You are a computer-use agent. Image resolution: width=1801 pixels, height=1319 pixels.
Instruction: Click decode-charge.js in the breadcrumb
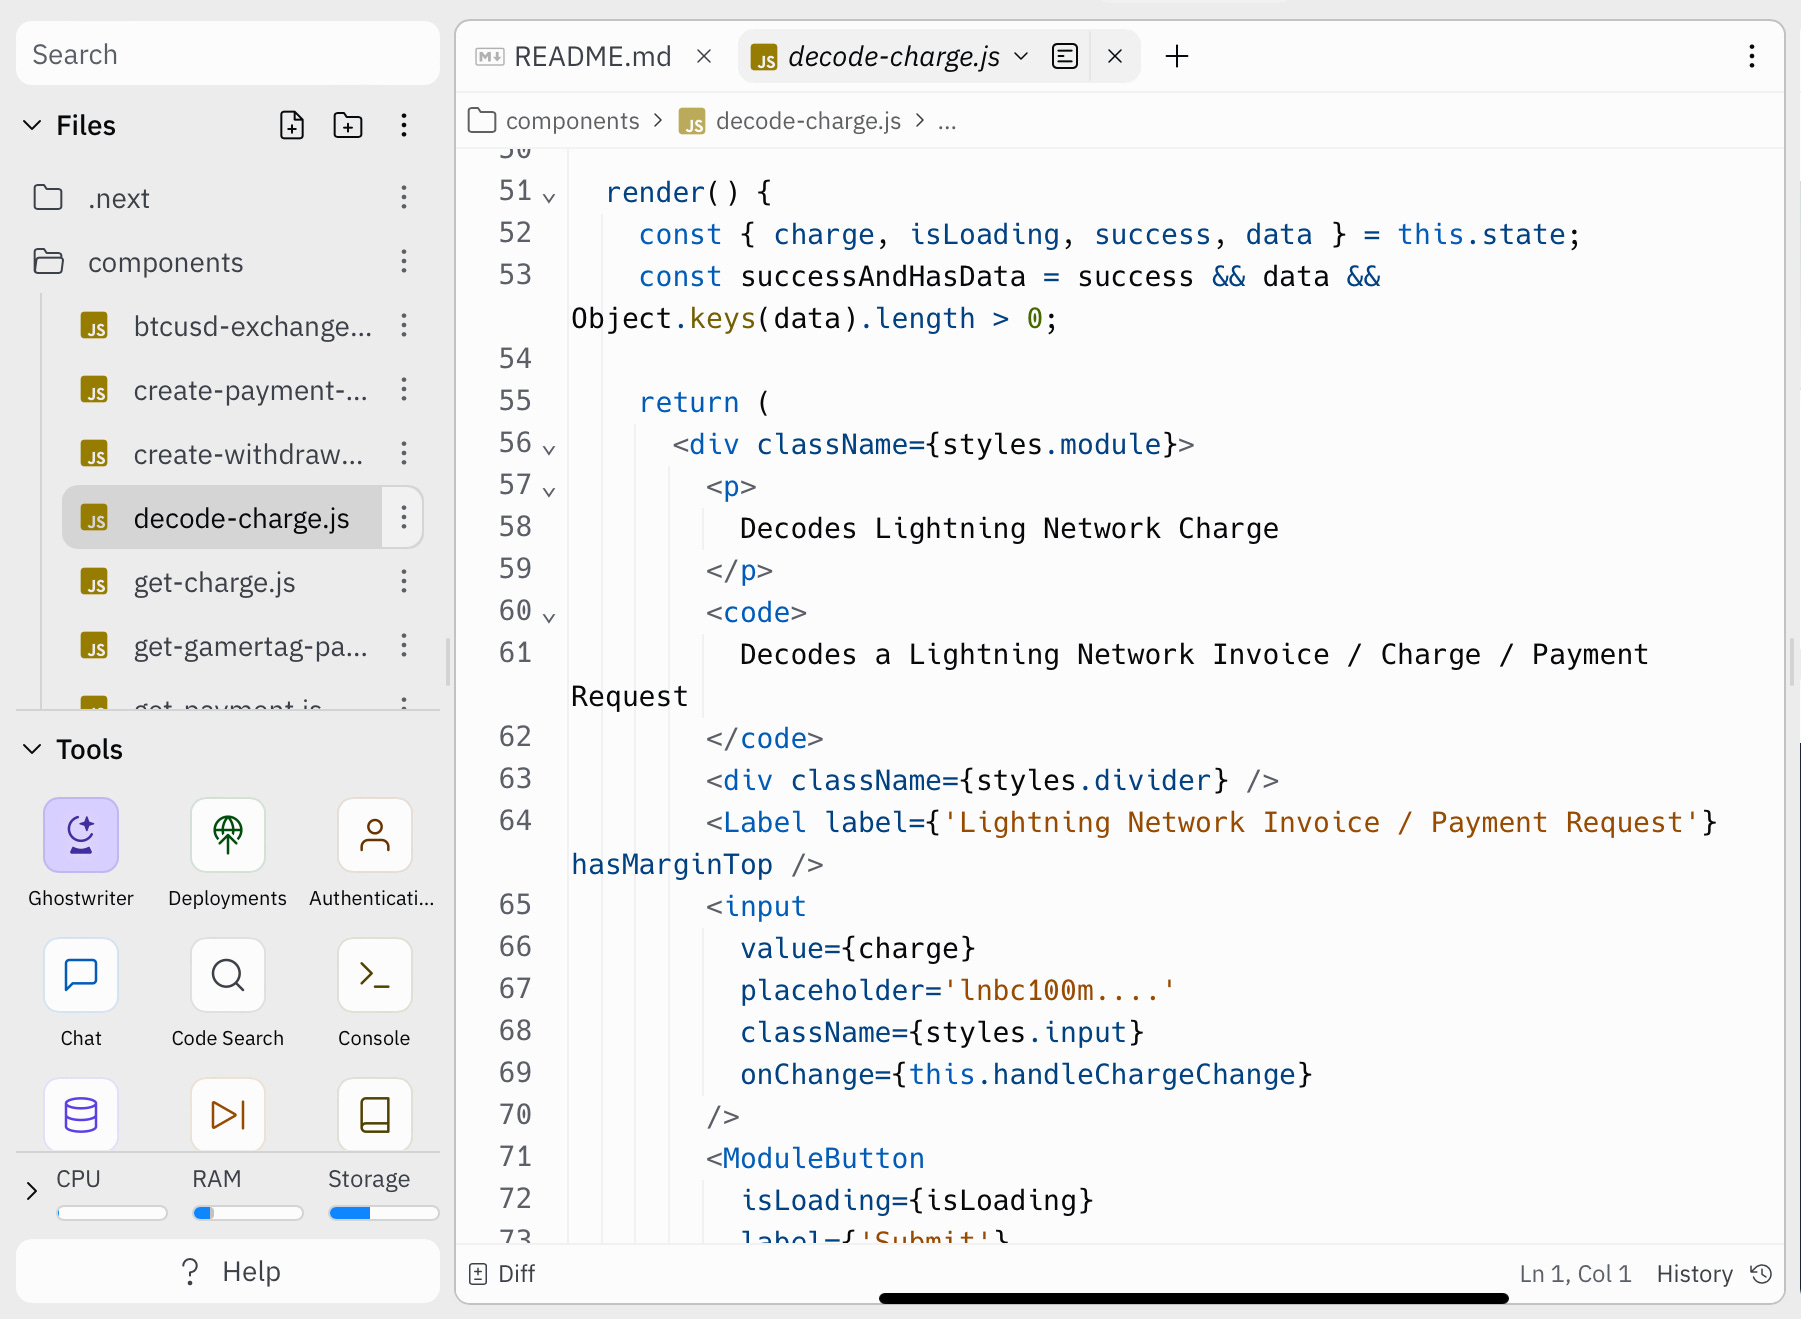point(808,121)
